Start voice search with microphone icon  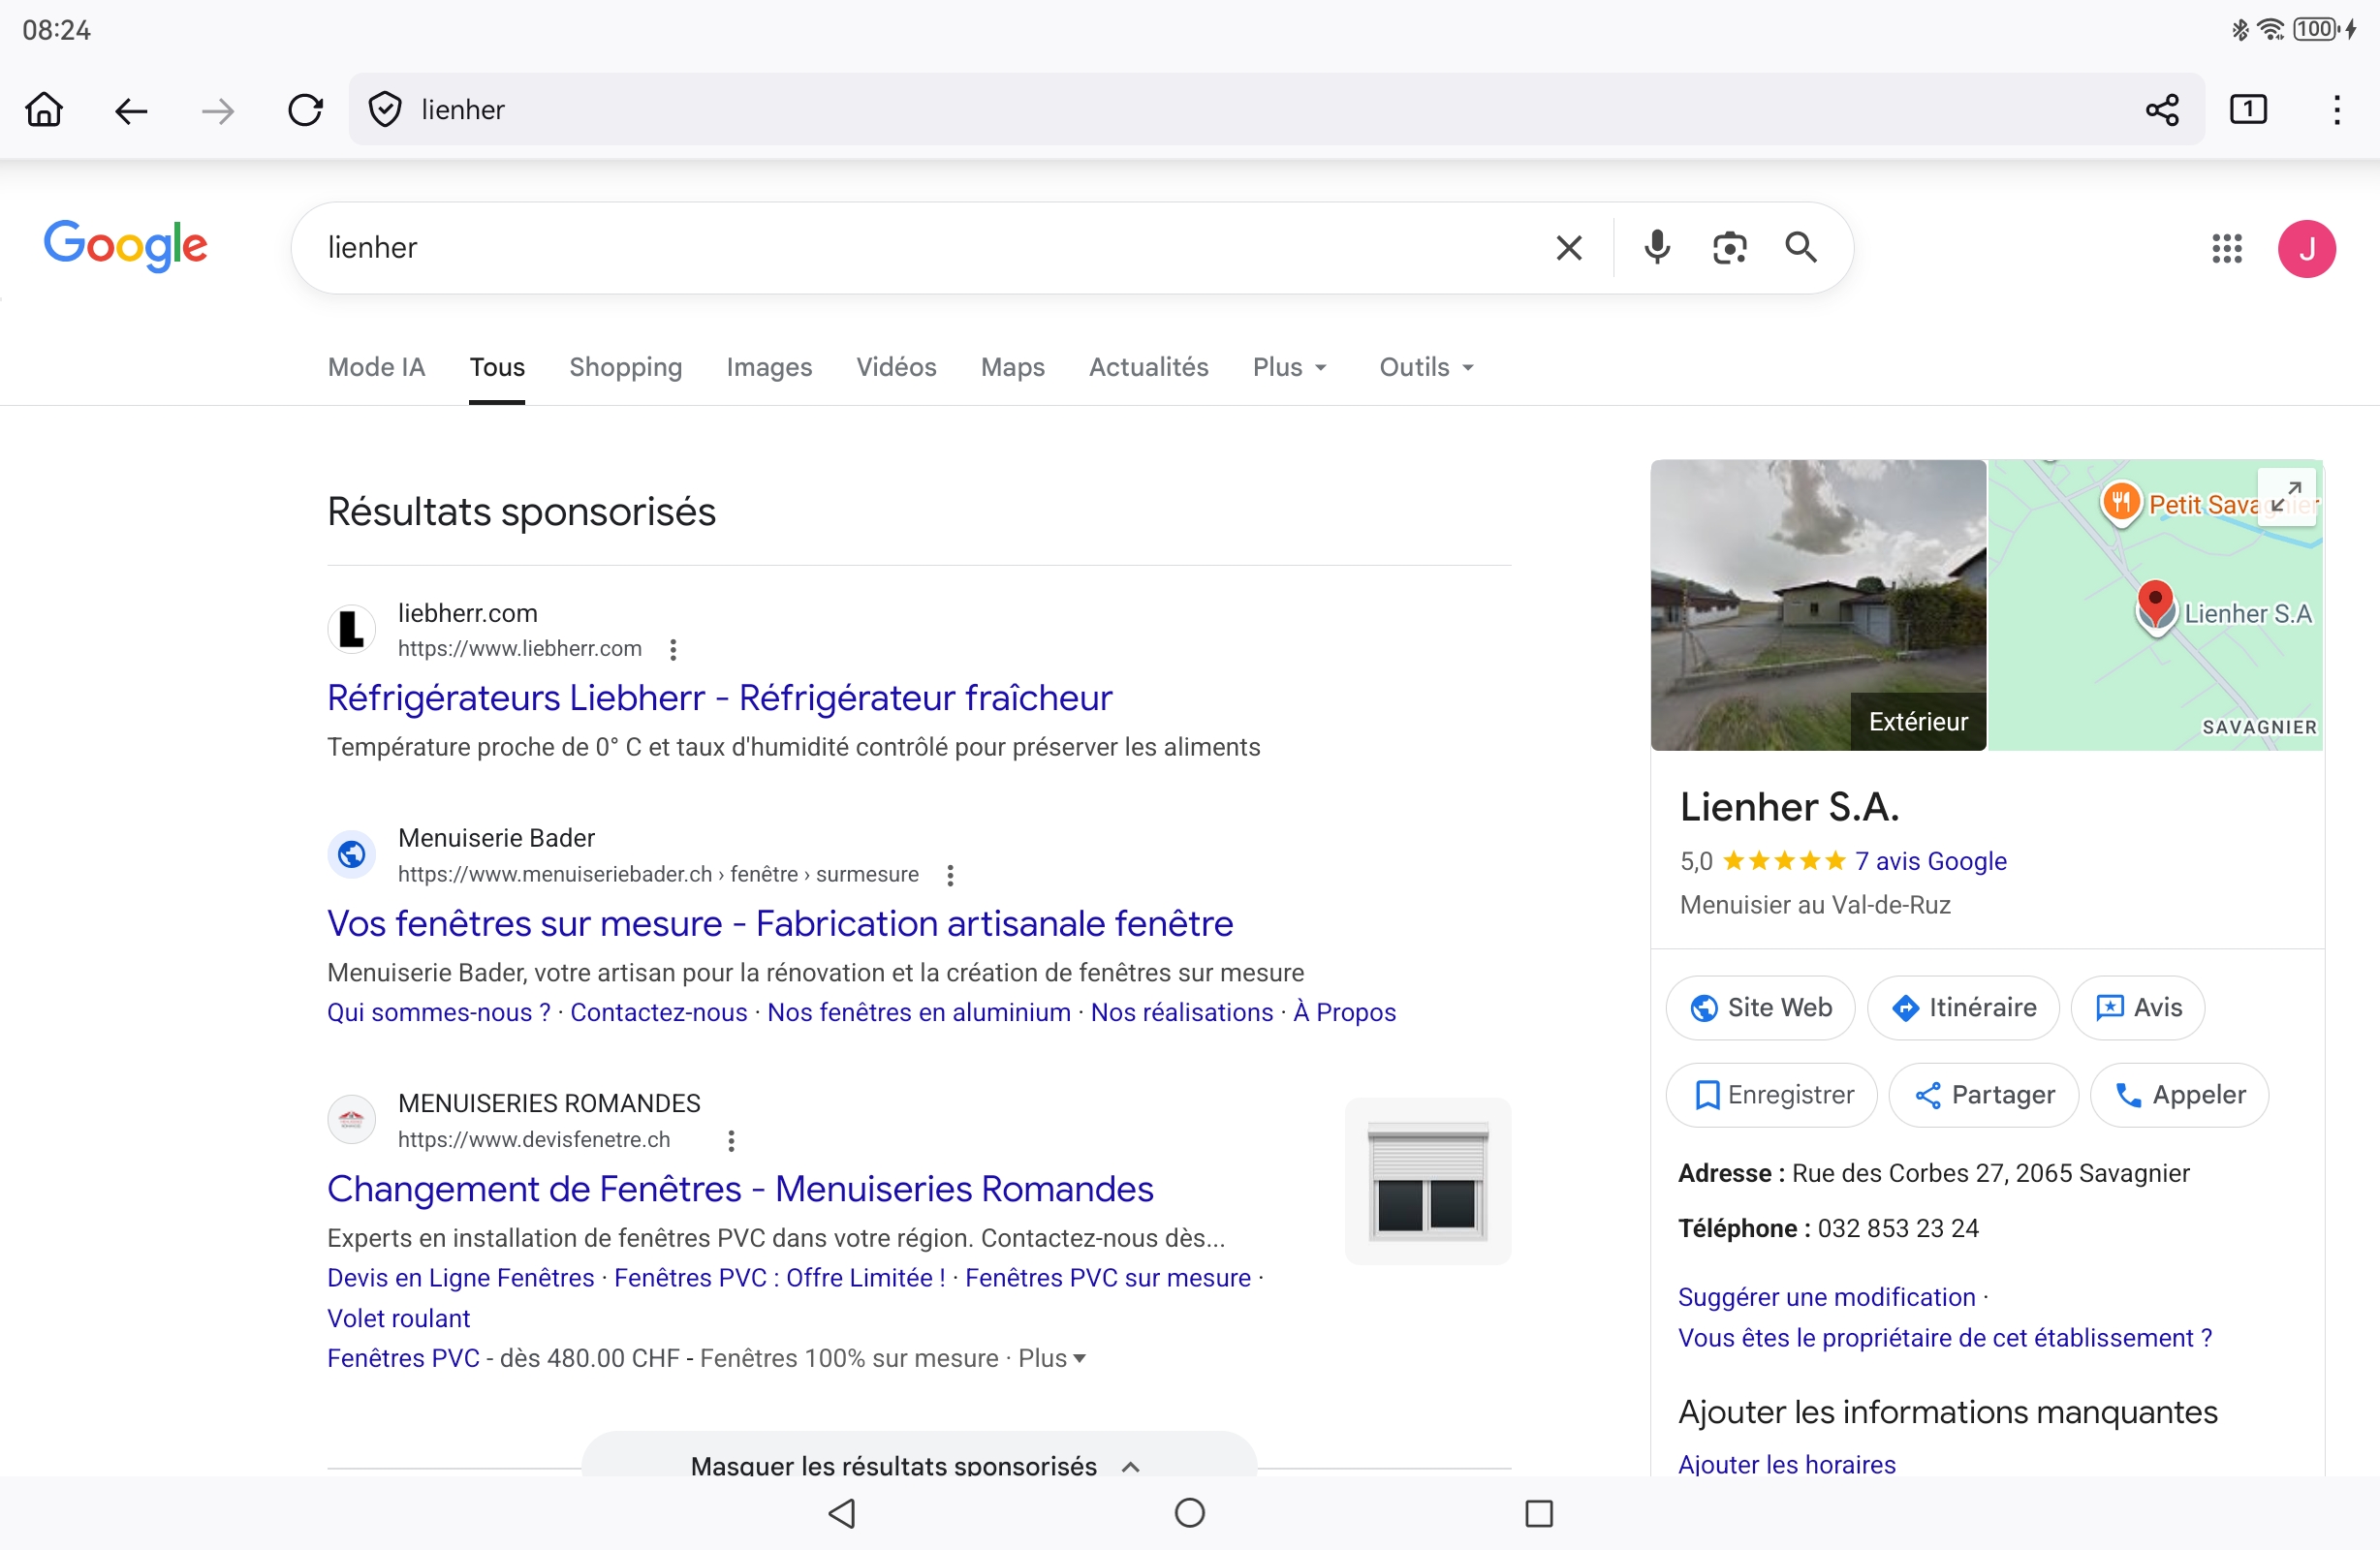(x=1656, y=247)
